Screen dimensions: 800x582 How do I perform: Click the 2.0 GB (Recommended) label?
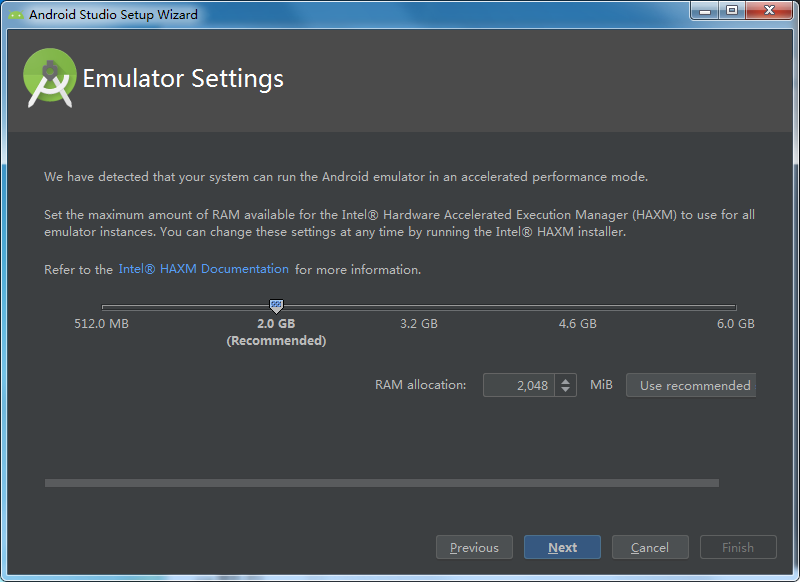pyautogui.click(x=276, y=332)
